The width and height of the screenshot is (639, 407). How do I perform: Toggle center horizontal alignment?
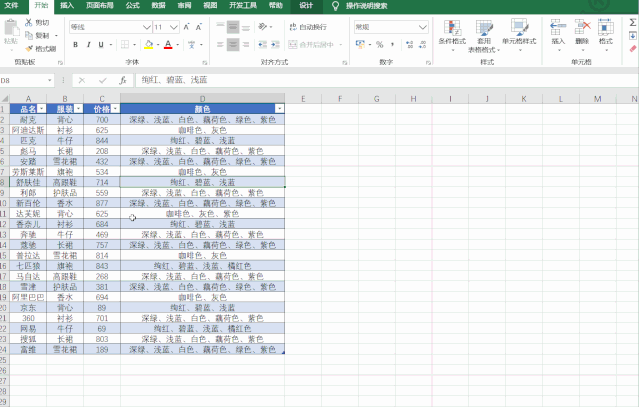233,44
